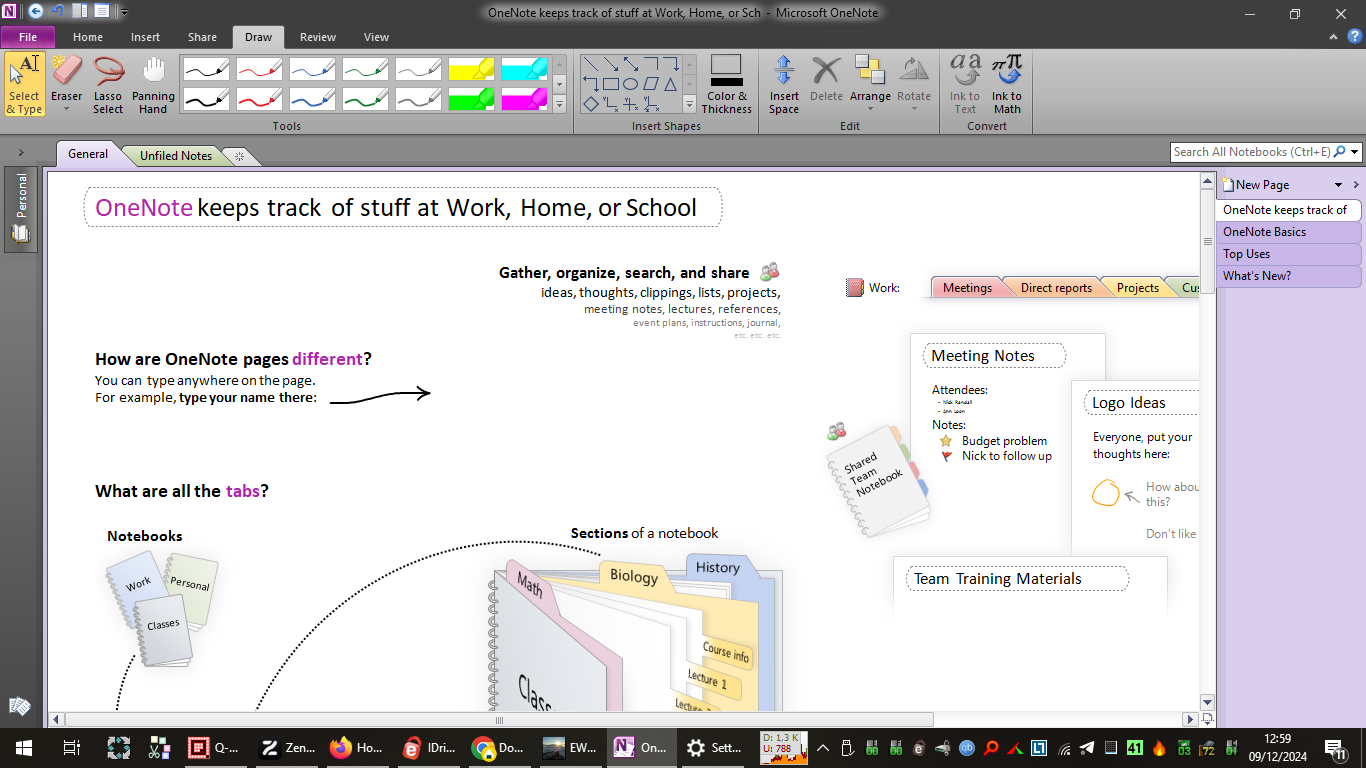The height and width of the screenshot is (768, 1366).
Task: Open the What's New? page
Action: coord(1288,276)
